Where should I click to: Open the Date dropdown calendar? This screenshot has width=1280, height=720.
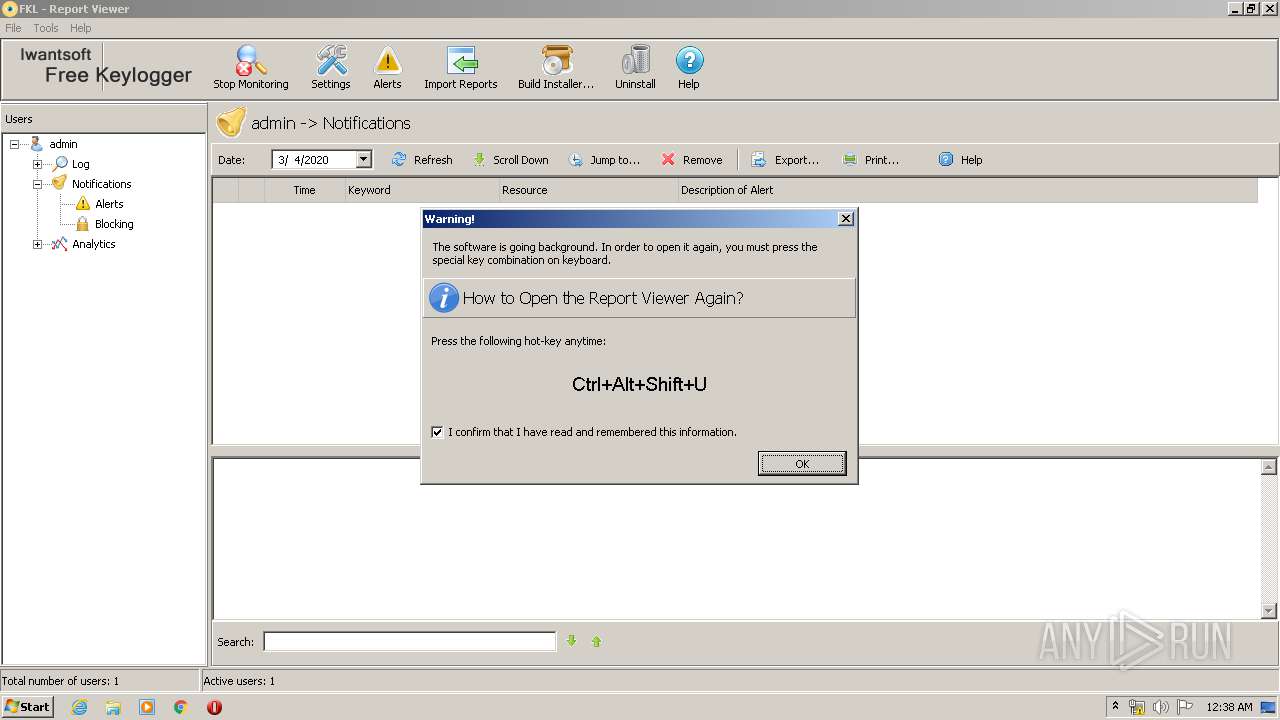click(363, 160)
